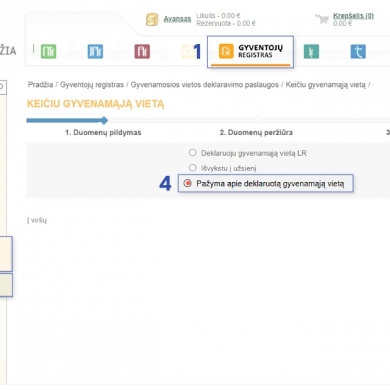Open the blue JAR register icon
The width and height of the screenshot is (390, 390).
(95, 51)
